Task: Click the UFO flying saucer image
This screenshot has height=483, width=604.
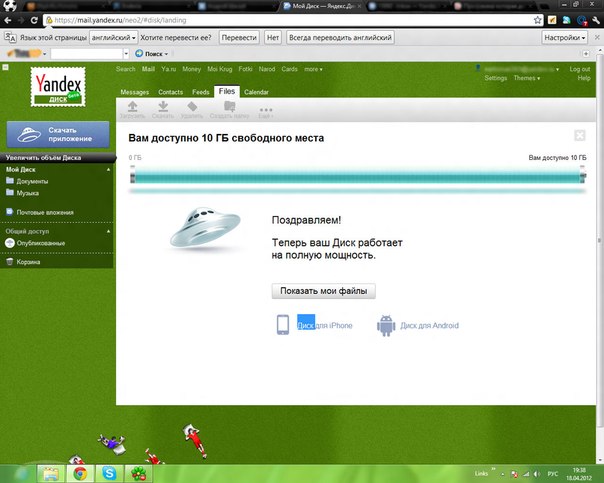Action: (206, 227)
